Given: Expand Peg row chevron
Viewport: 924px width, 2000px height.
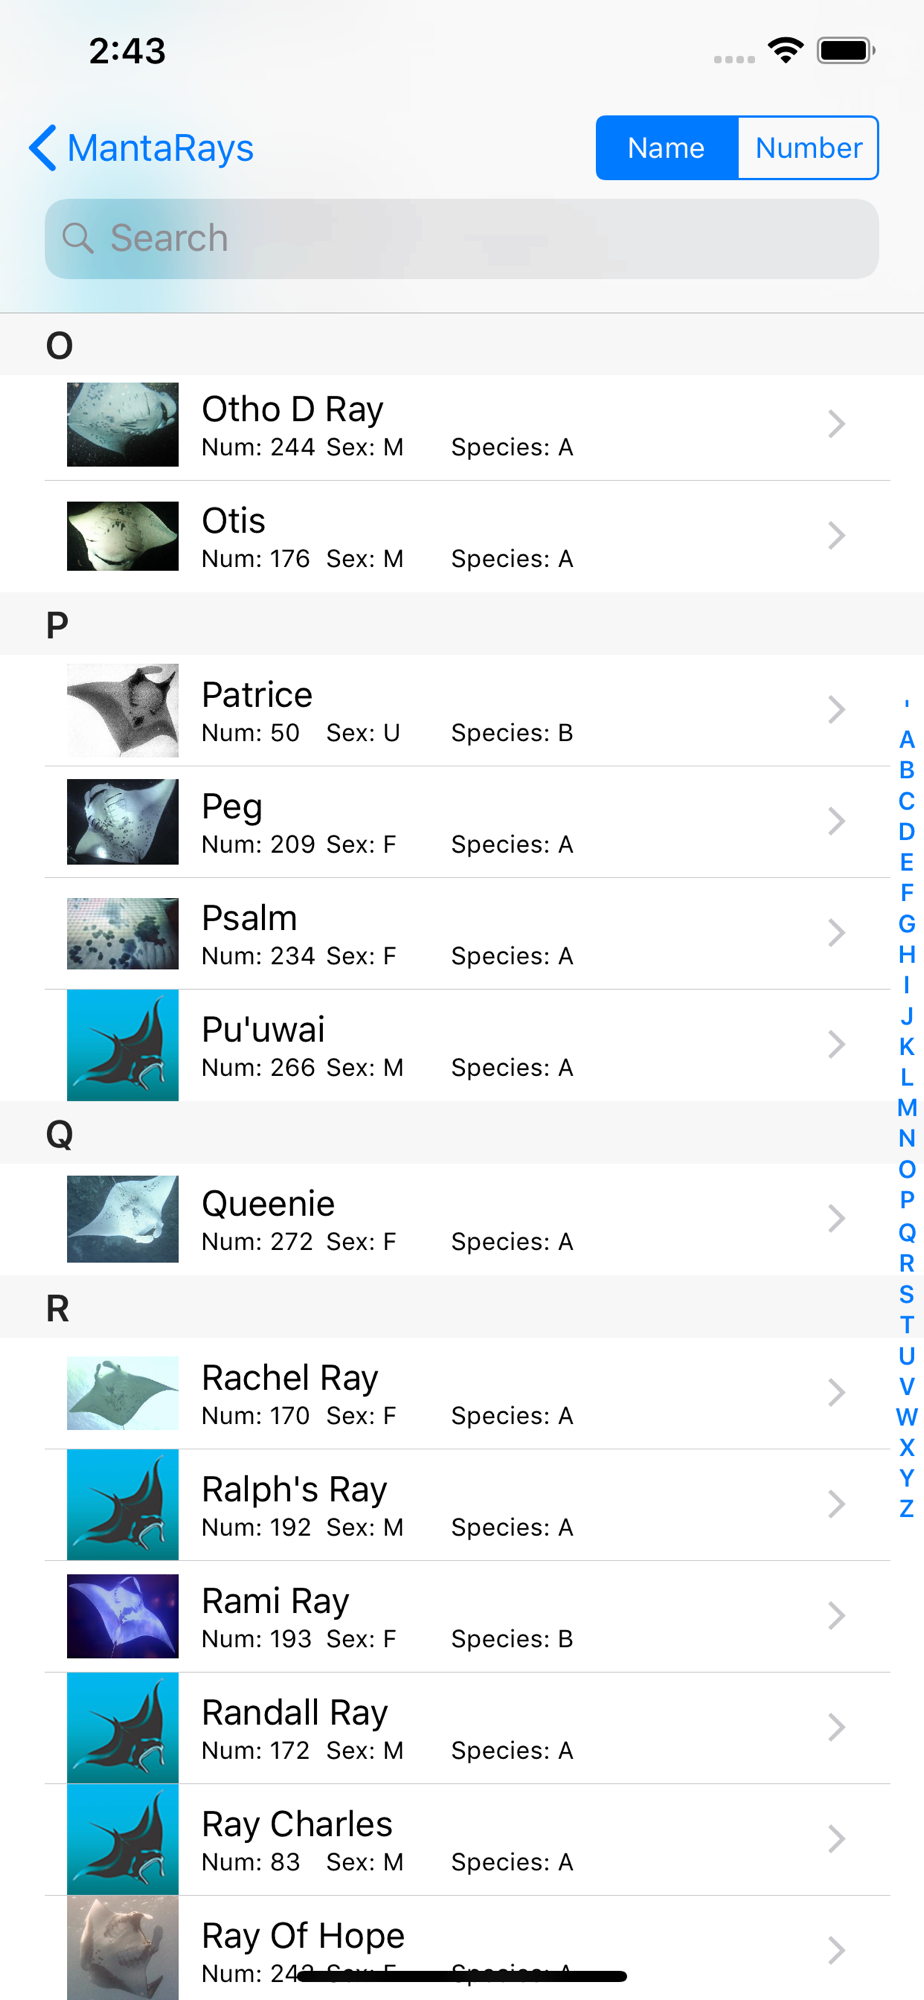Looking at the screenshot, I should [837, 822].
